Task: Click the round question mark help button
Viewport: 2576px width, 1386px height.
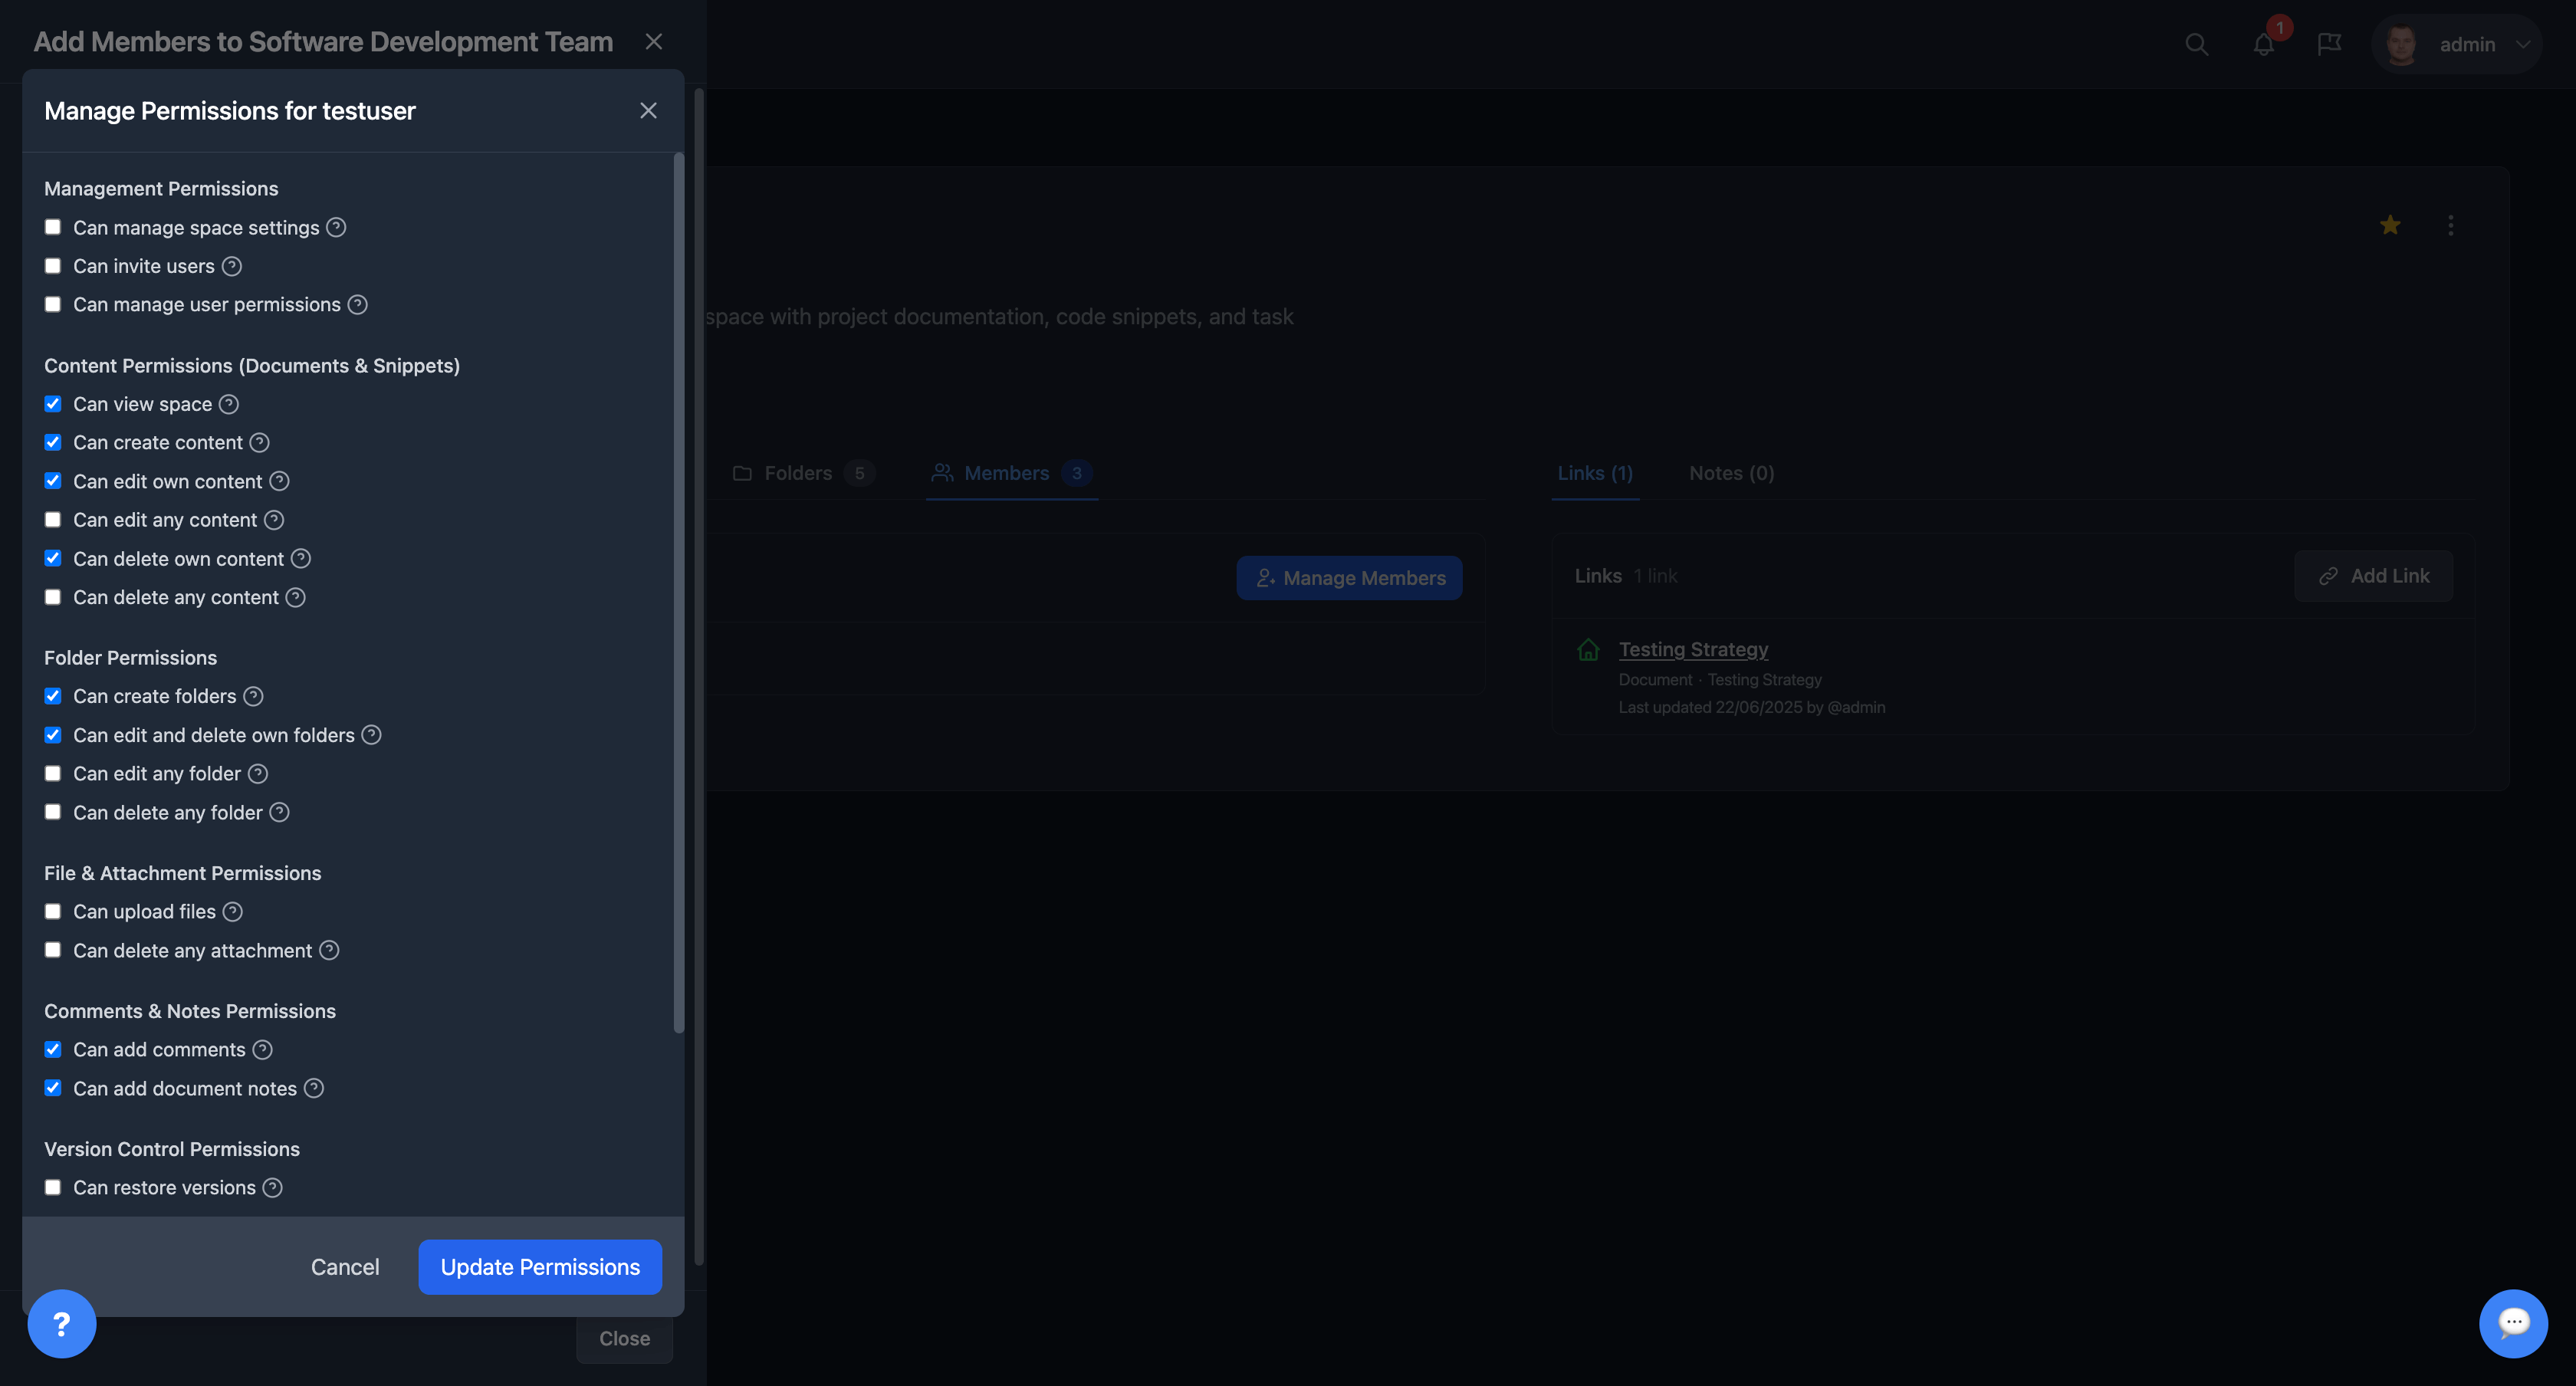Action: point(62,1323)
